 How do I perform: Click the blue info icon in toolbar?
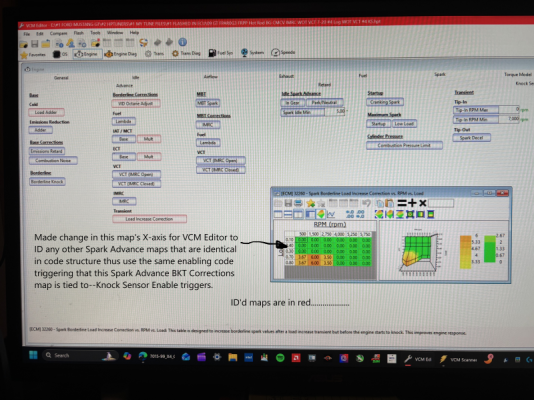point(183,42)
